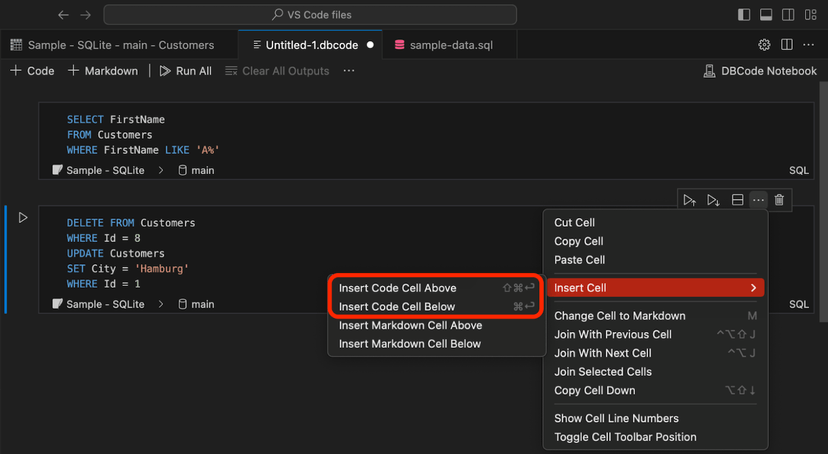Toggle the secondary sidebar layout icon

788,15
